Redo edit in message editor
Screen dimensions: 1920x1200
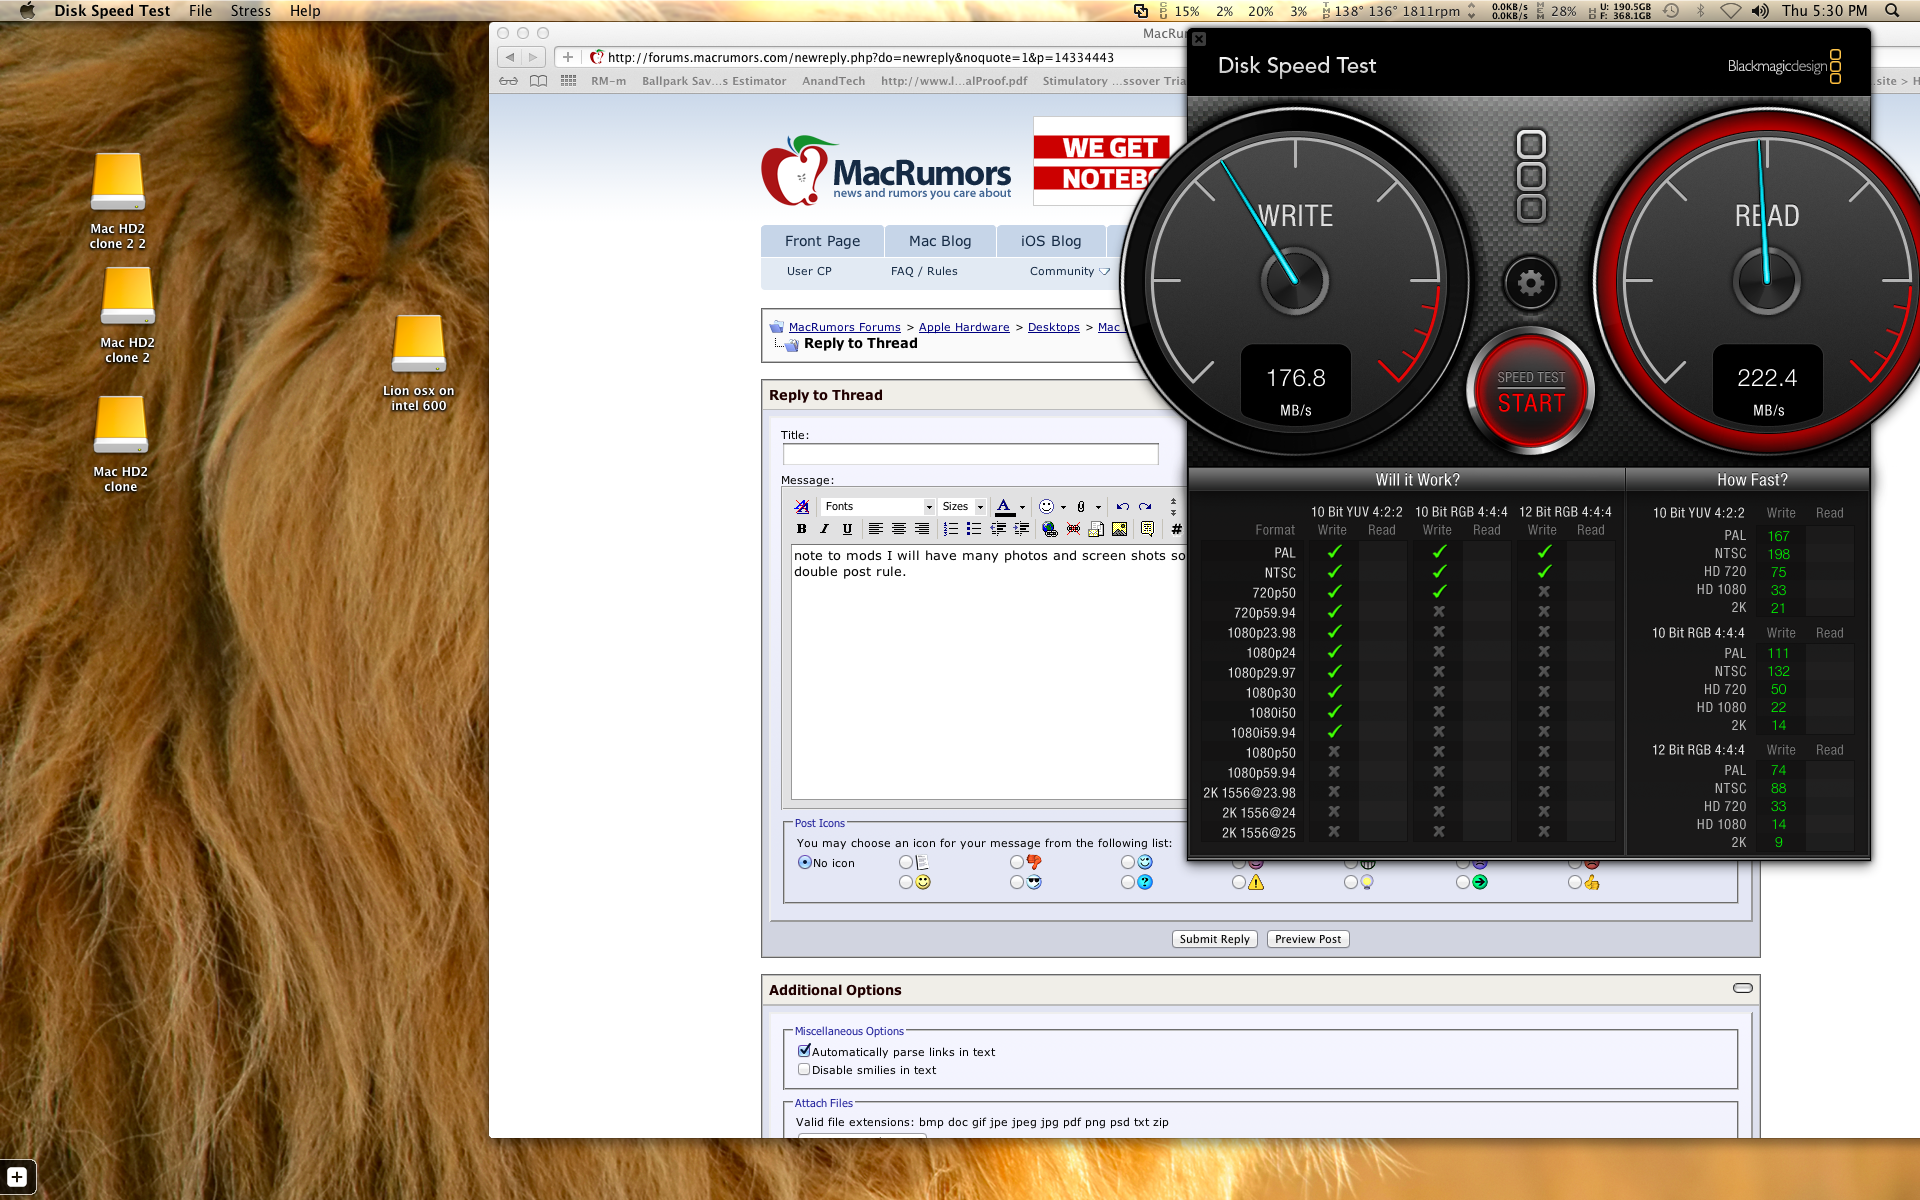click(1145, 506)
